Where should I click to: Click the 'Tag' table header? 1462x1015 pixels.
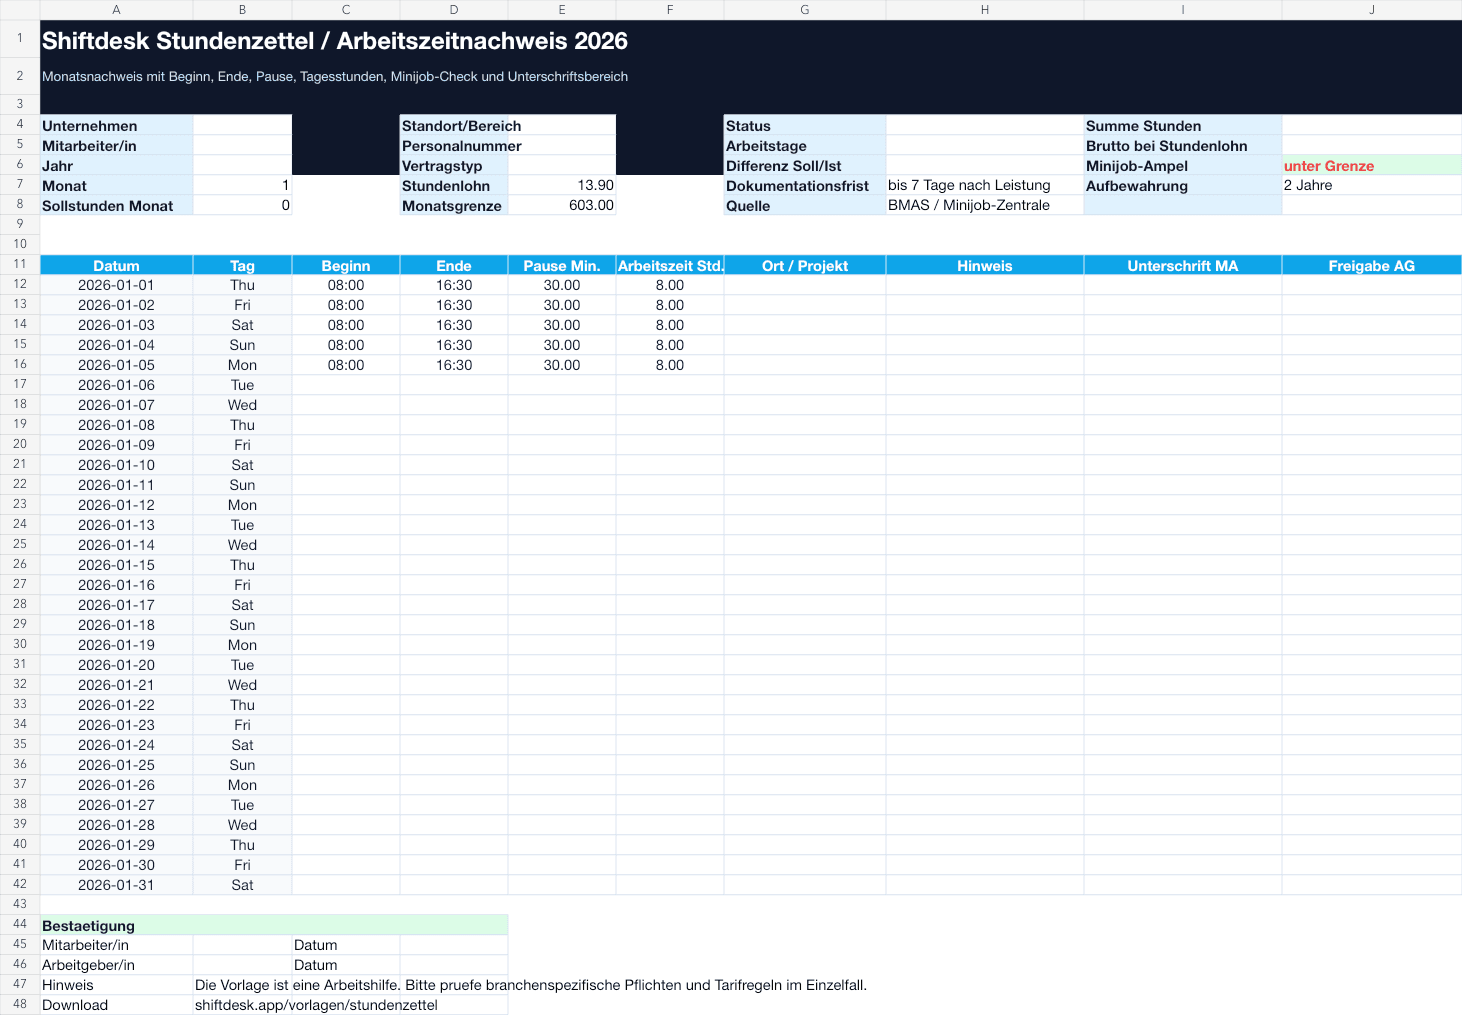(242, 265)
